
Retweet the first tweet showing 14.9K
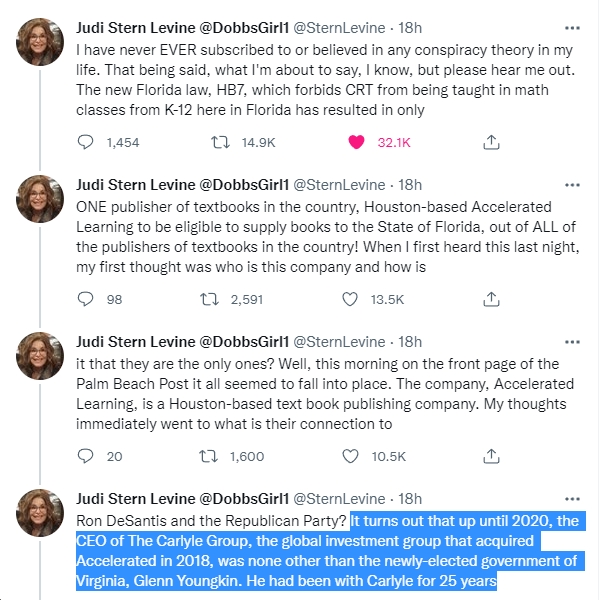point(220,142)
